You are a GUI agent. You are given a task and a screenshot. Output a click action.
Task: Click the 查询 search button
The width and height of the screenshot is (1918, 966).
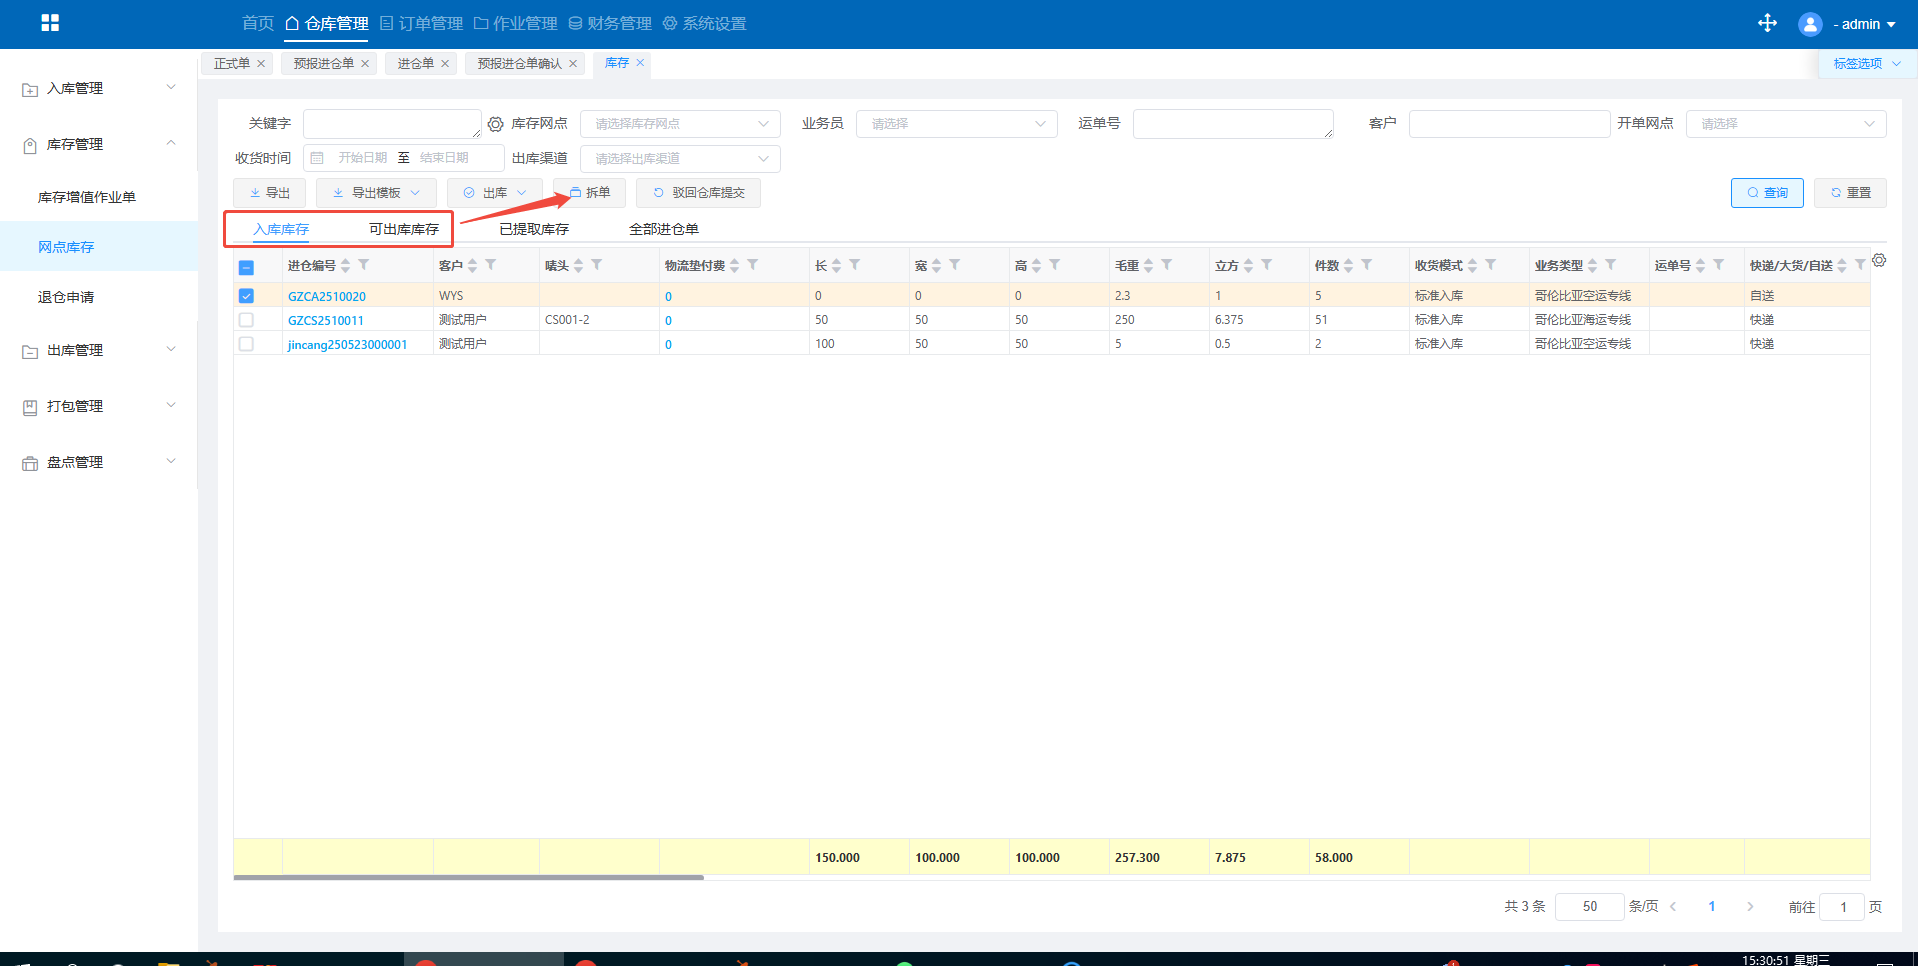click(1766, 193)
